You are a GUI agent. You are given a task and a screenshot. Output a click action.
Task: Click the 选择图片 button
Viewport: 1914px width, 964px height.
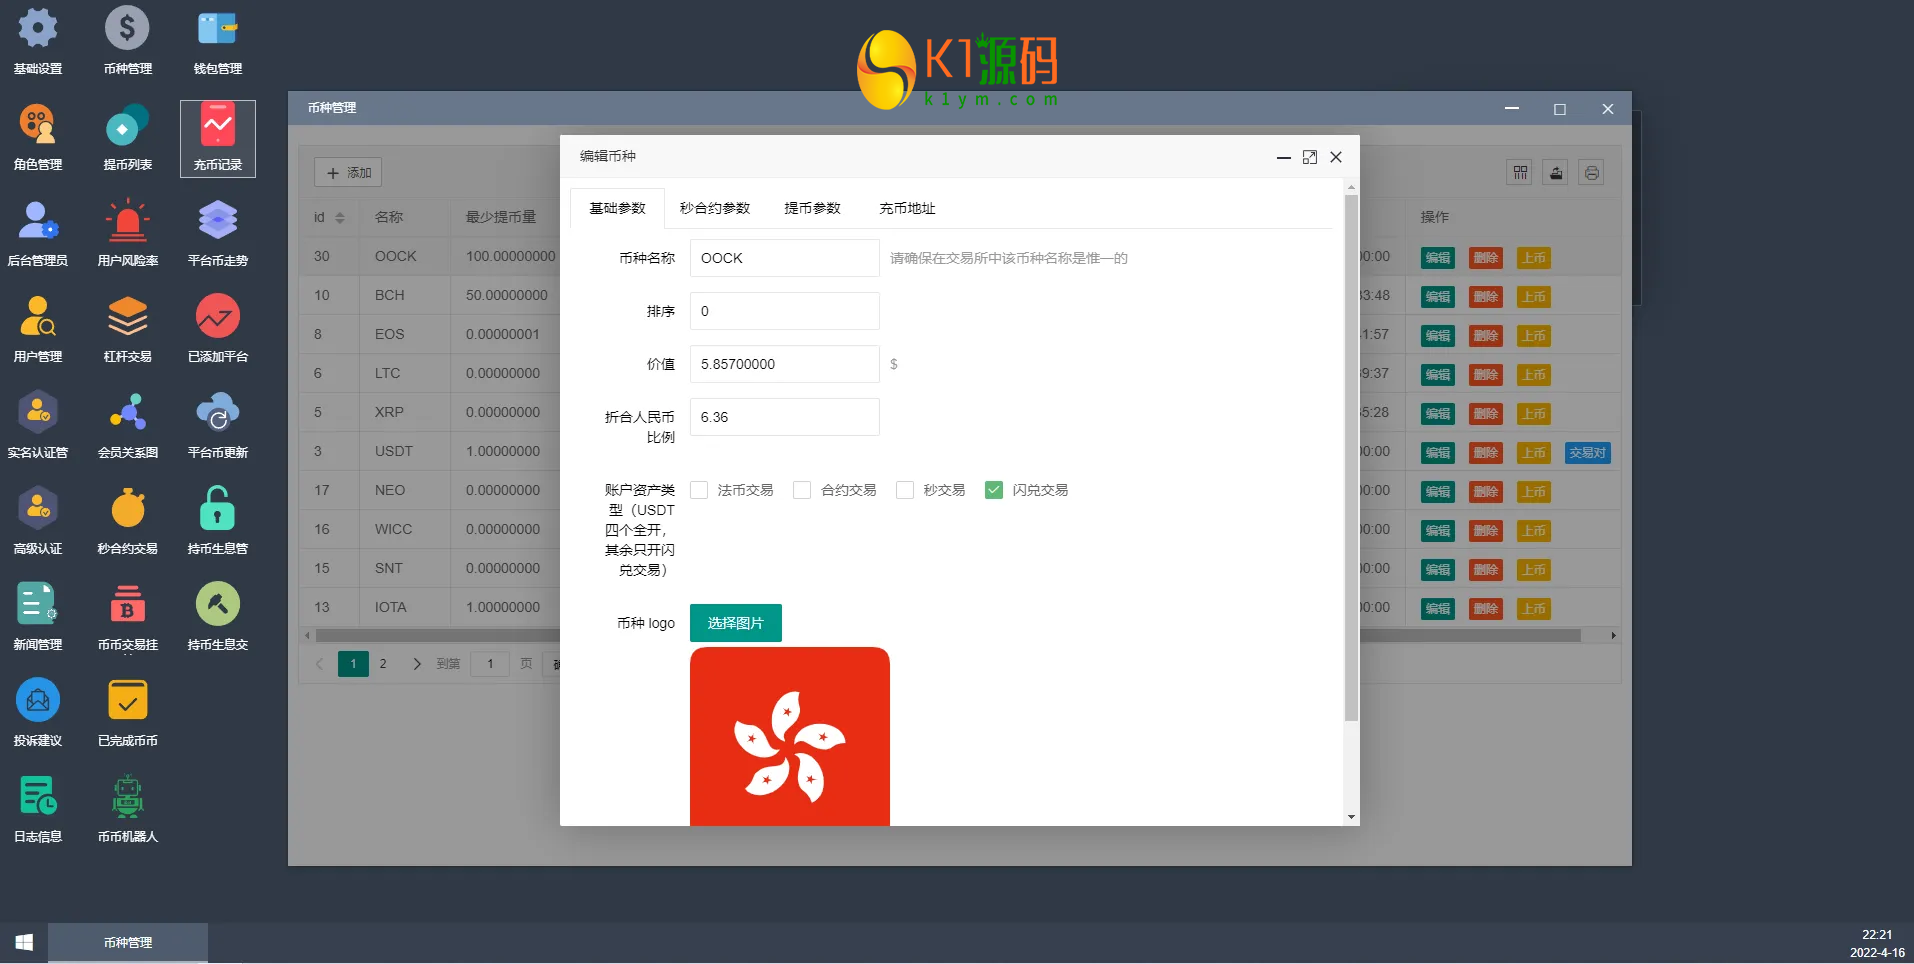click(736, 623)
